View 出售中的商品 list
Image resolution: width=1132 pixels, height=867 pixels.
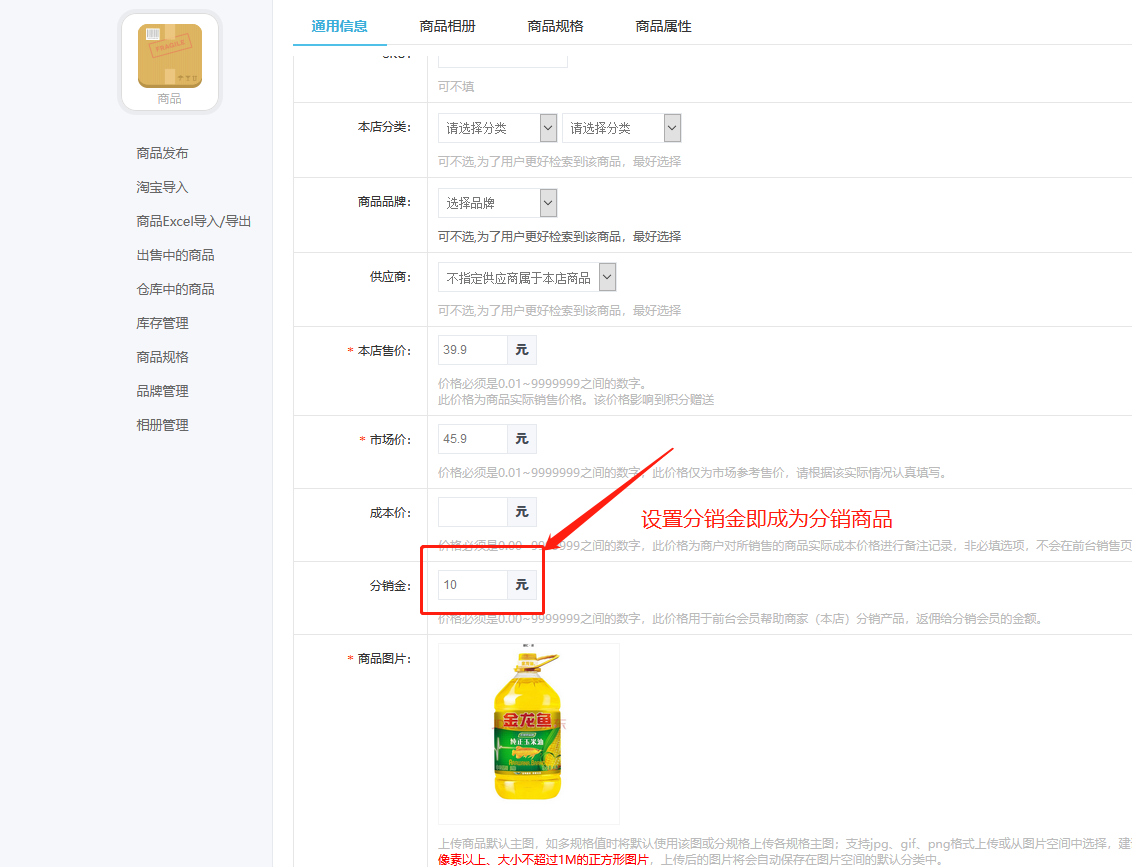coord(175,255)
